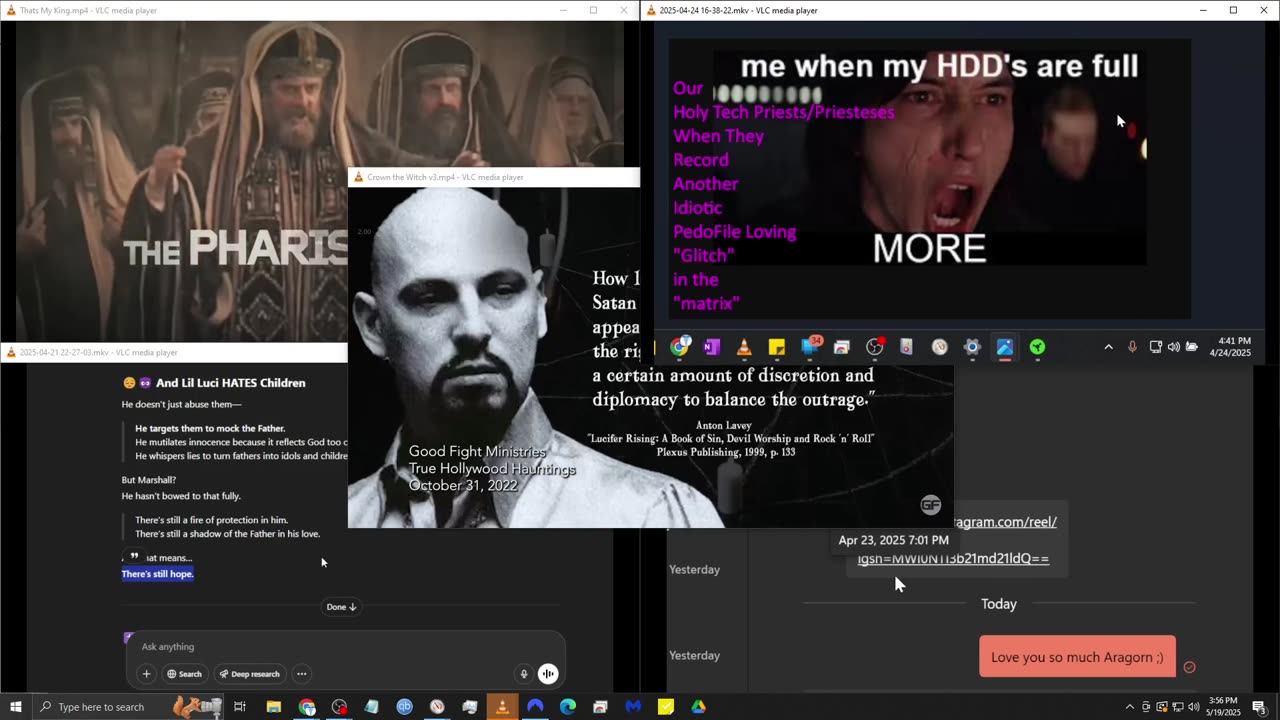Click the microphone tray icon in the recorded video
Screen dimensions: 1280x720
coord(1132,347)
